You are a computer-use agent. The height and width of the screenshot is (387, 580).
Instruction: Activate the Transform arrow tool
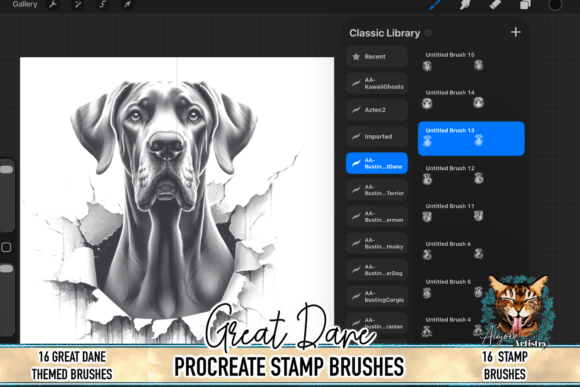pyautogui.click(x=127, y=4)
